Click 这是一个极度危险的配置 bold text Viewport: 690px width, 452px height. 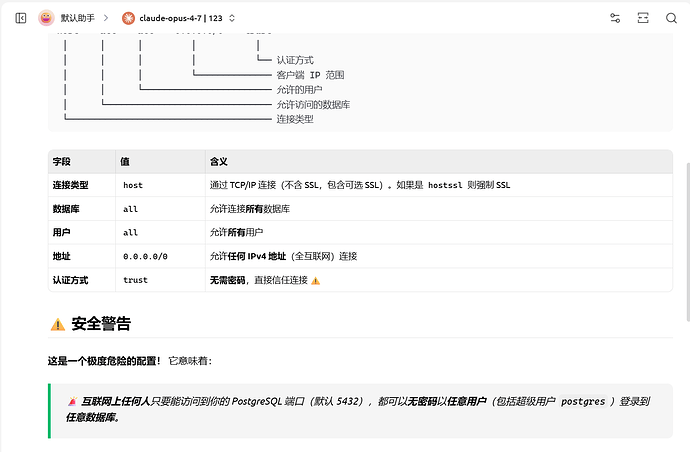104,361
